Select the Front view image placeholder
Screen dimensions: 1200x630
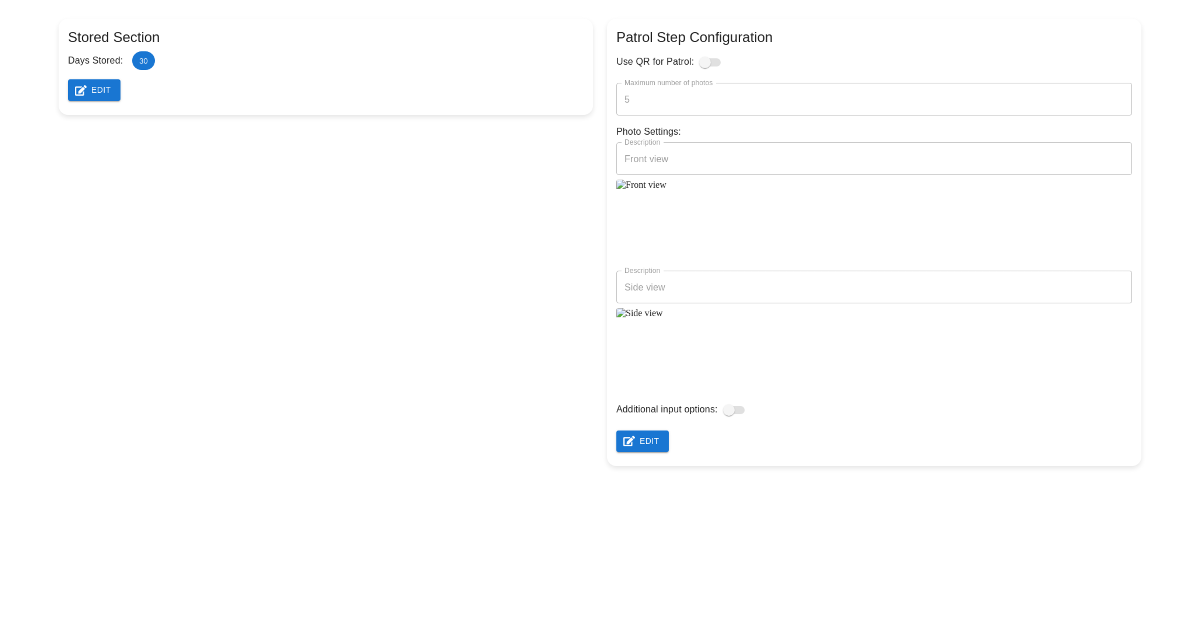pos(641,185)
